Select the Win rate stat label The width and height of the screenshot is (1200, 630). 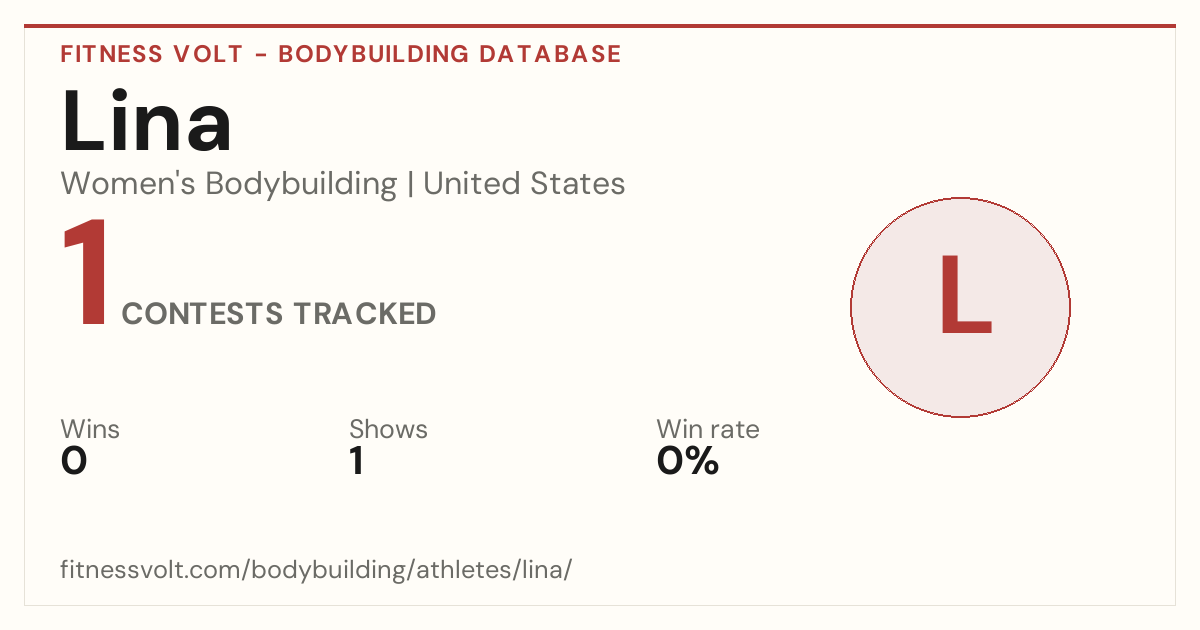708,429
